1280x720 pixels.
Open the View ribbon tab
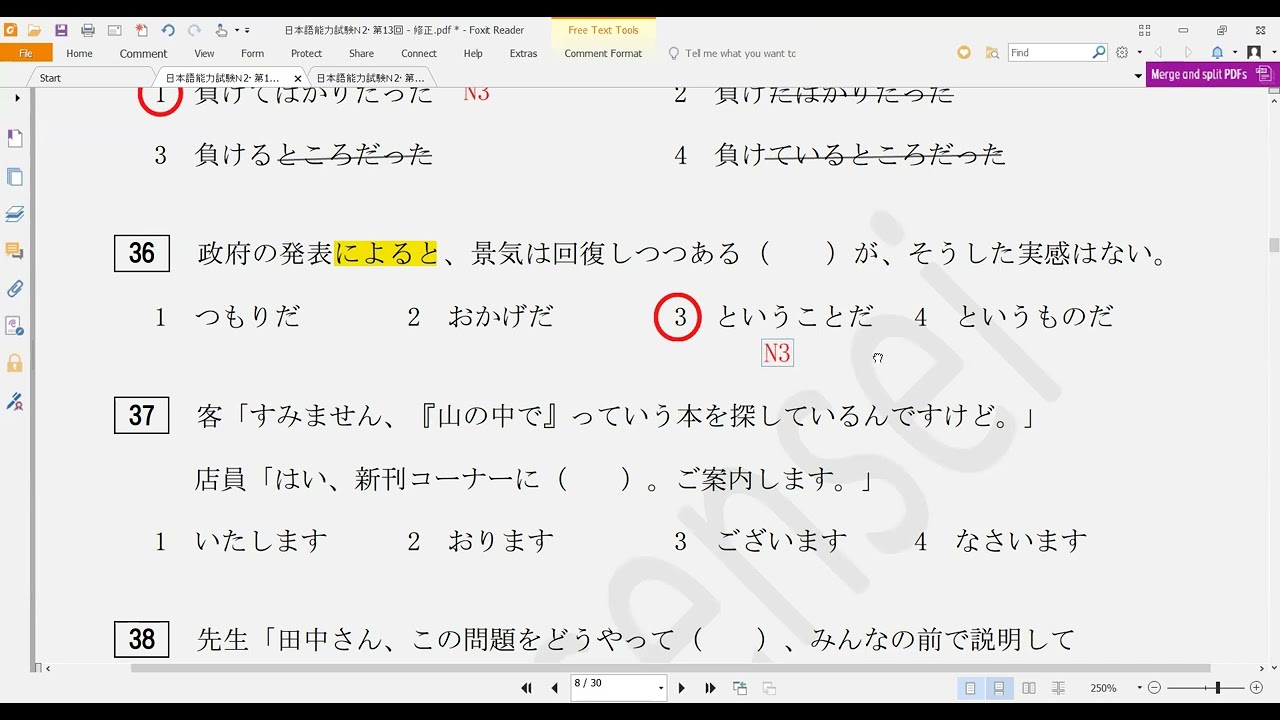coord(204,54)
